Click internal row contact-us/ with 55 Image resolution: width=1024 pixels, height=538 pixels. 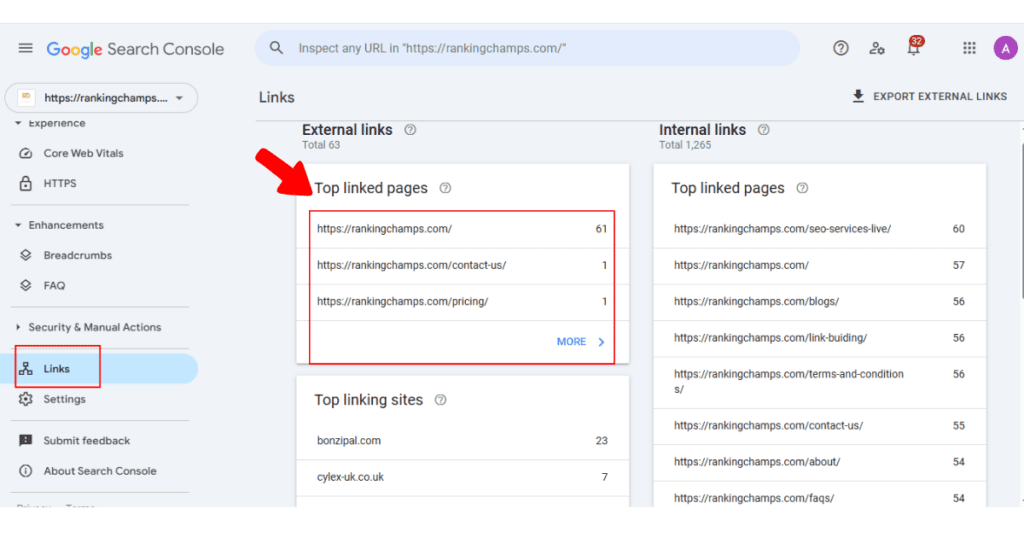click(x=820, y=427)
